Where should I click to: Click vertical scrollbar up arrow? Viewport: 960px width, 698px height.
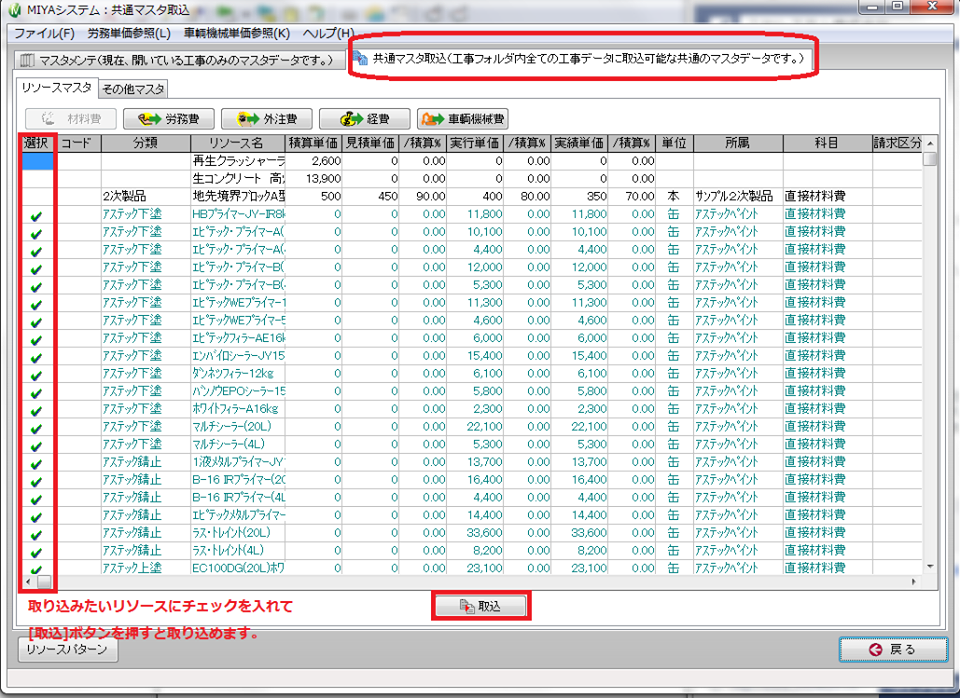pyautogui.click(x=930, y=143)
